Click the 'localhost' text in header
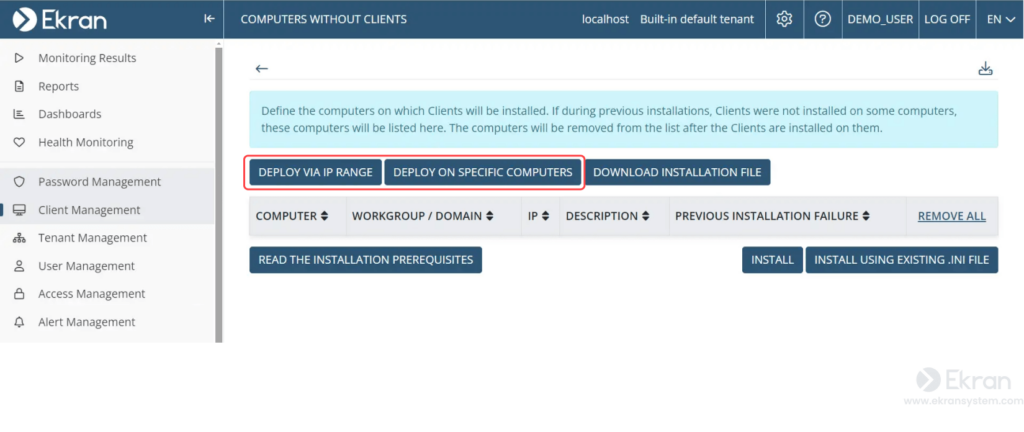The width and height of the screenshot is (1024, 432). (x=605, y=19)
